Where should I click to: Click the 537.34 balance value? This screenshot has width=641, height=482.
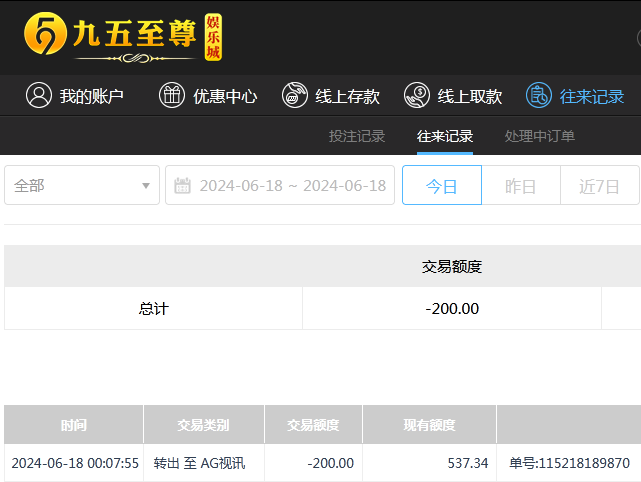(x=468, y=463)
